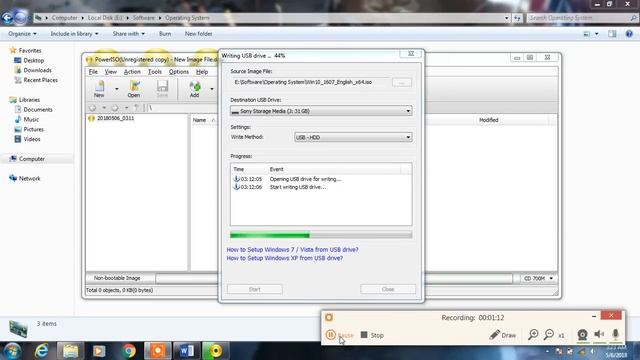Open 'How to Setup Windows XP' link
The height and width of the screenshot is (360, 640).
click(284, 258)
